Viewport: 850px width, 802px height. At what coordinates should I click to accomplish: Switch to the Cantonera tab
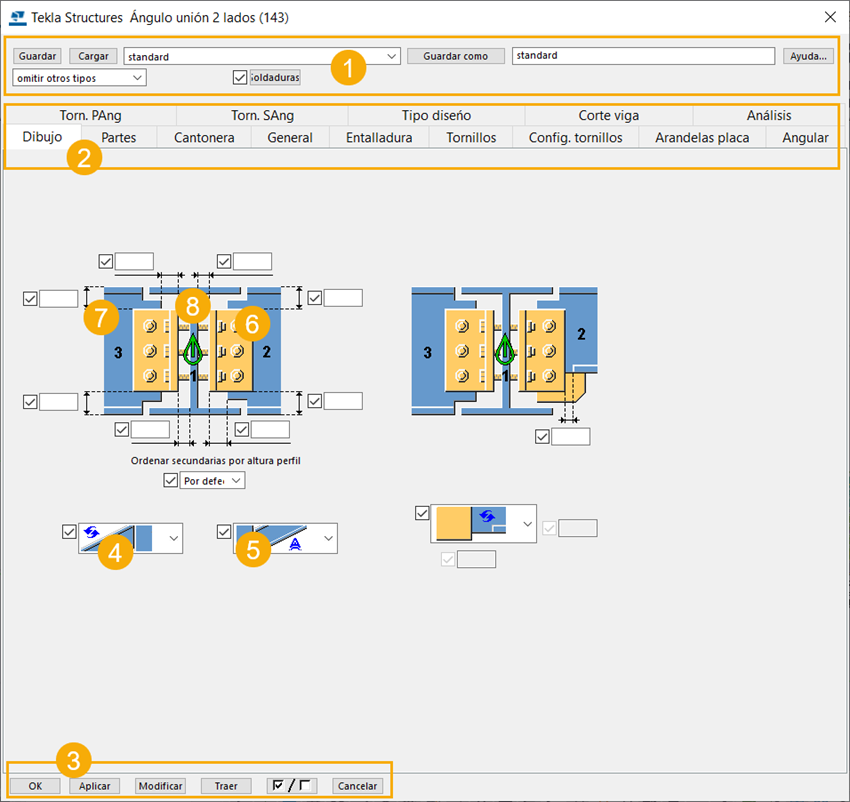(x=204, y=137)
